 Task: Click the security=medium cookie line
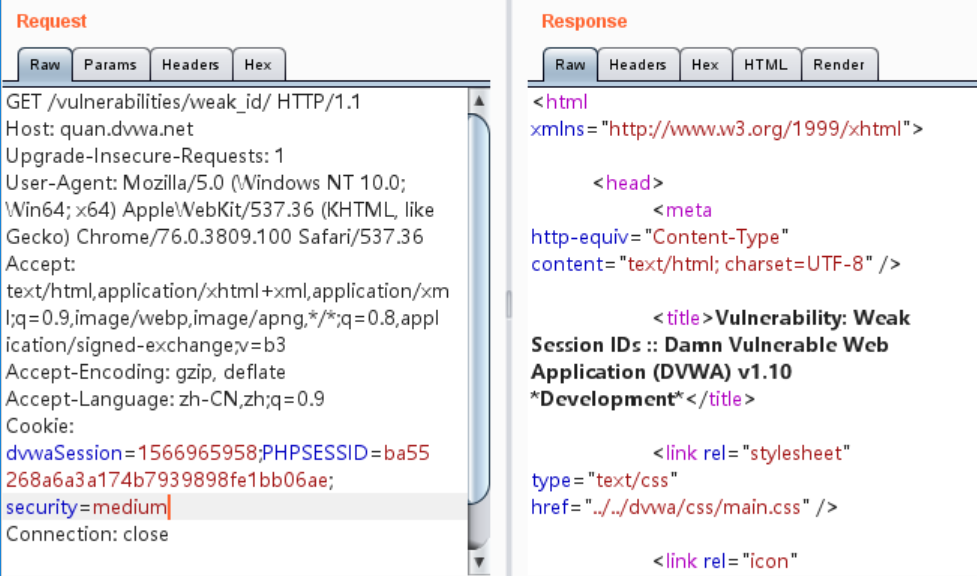tap(87, 507)
